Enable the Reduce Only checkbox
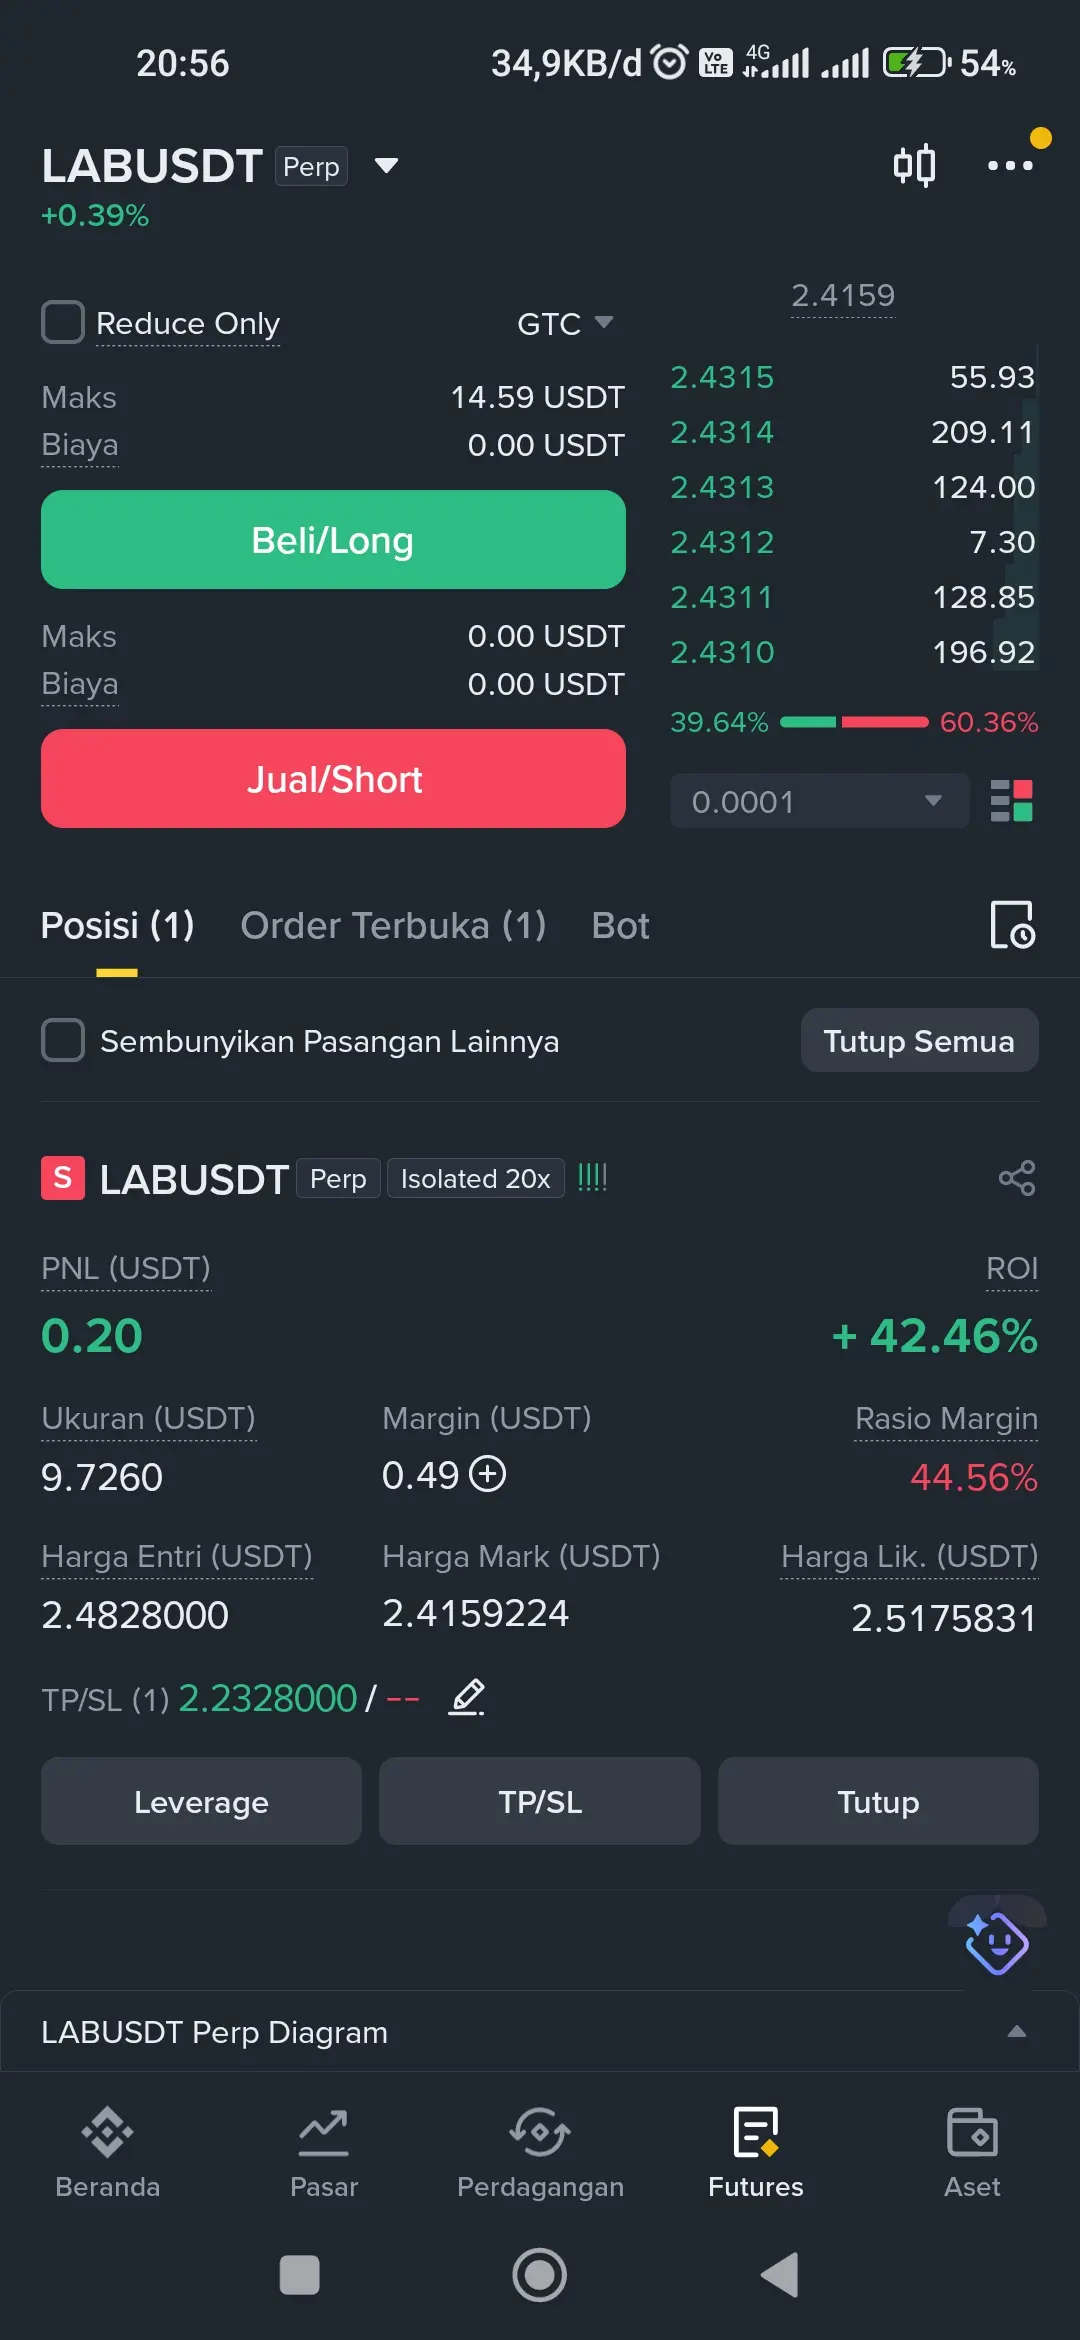 pos(62,322)
